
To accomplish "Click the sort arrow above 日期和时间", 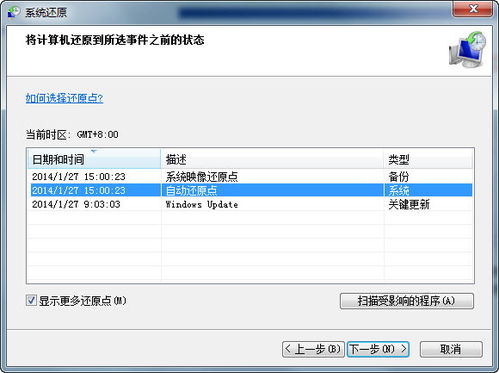I will pyautogui.click(x=94, y=151).
